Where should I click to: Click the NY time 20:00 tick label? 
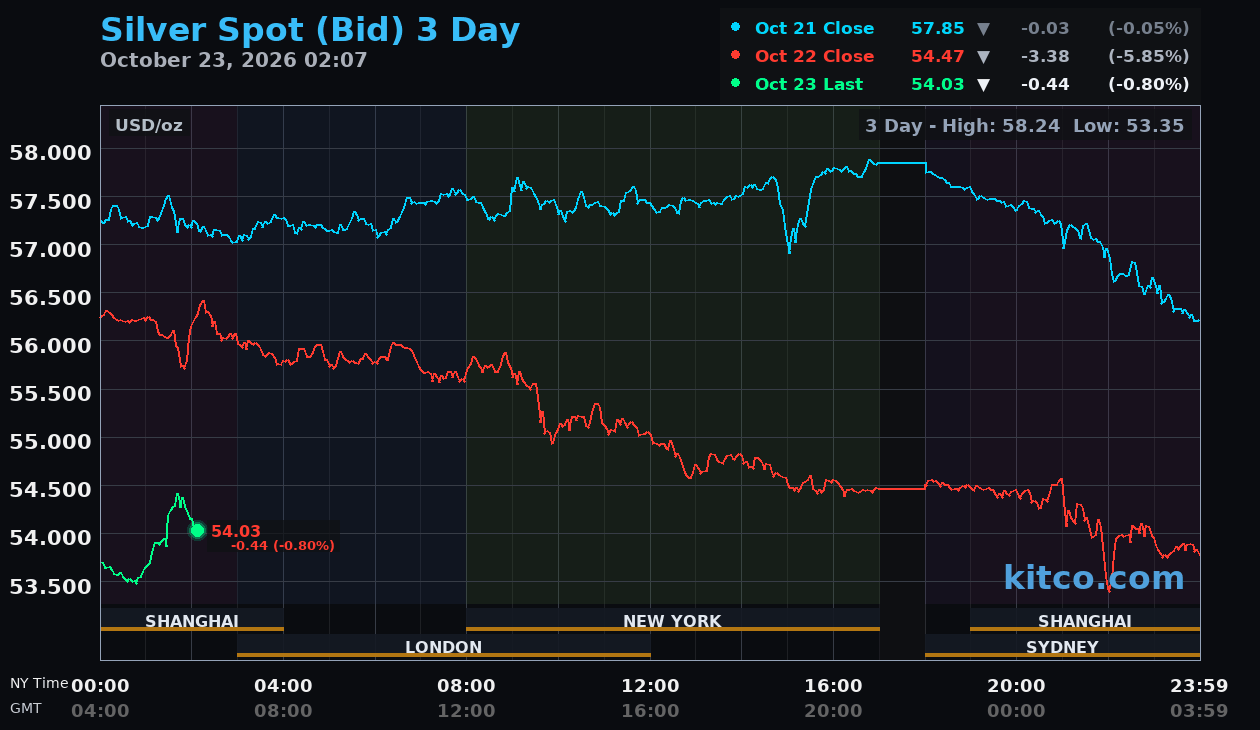pyautogui.click(x=1016, y=686)
